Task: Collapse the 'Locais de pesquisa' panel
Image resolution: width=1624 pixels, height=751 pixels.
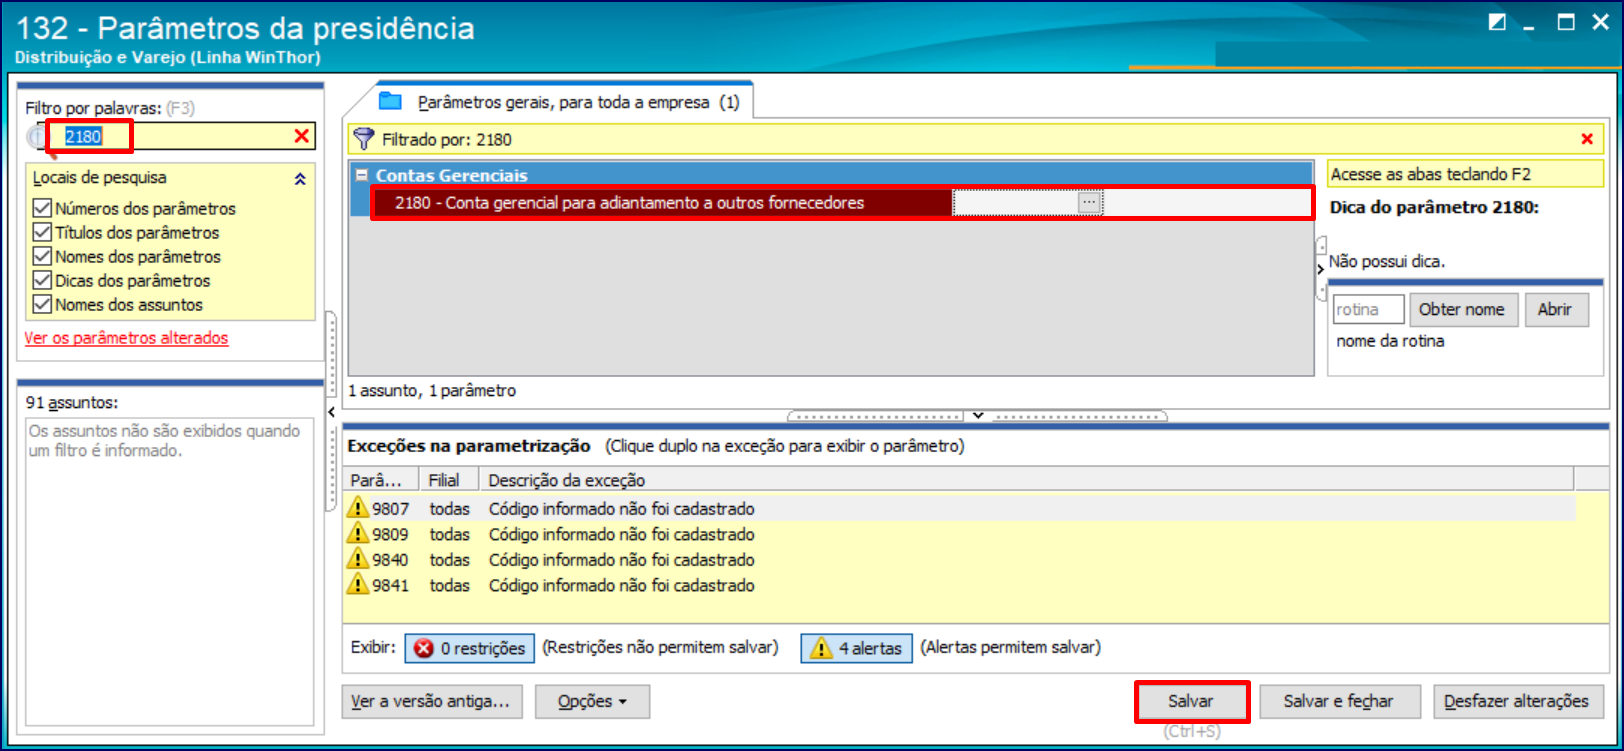Action: 300,179
